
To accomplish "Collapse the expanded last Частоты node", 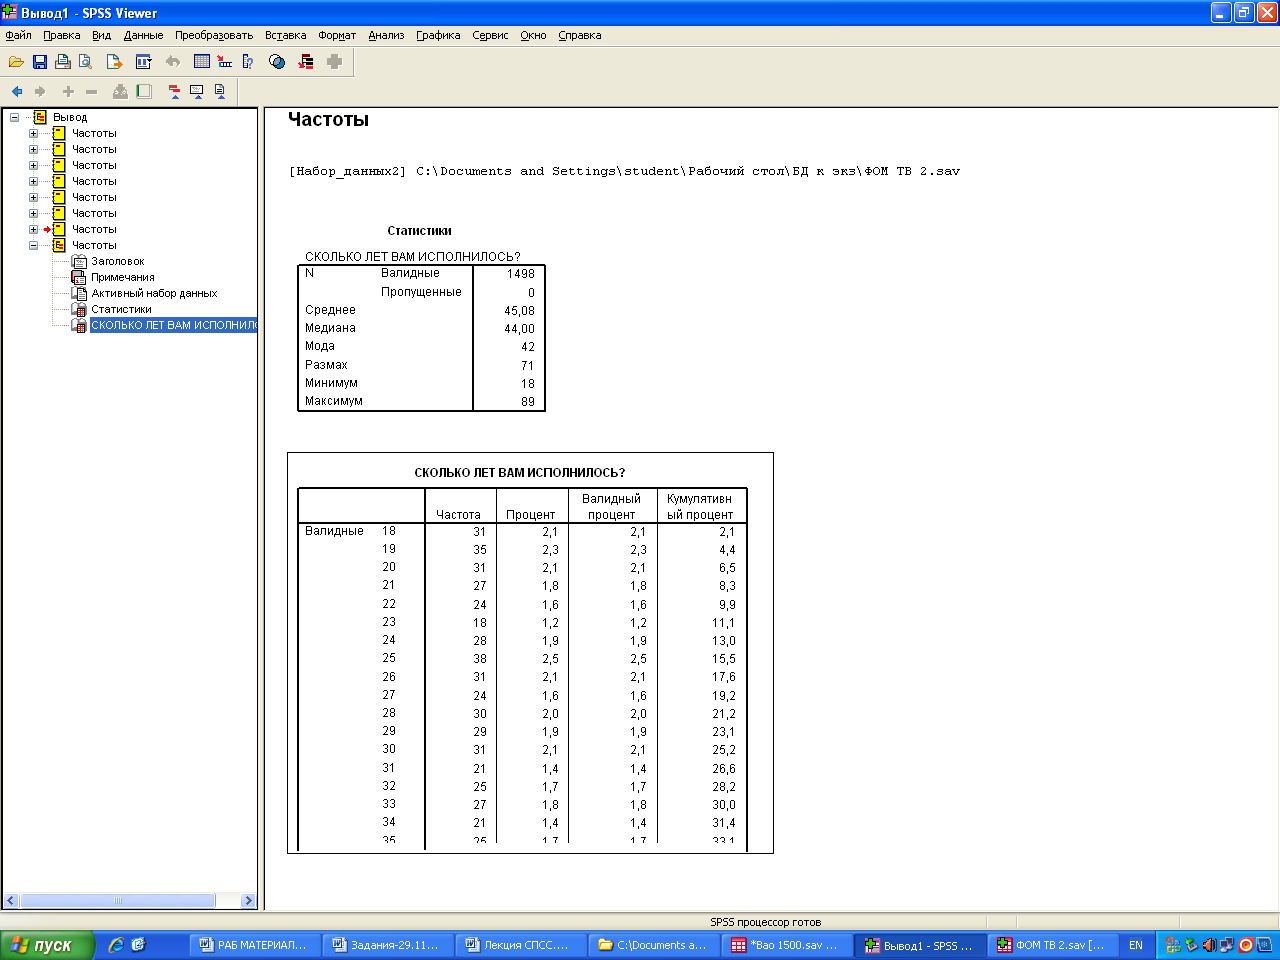I will tap(33, 245).
